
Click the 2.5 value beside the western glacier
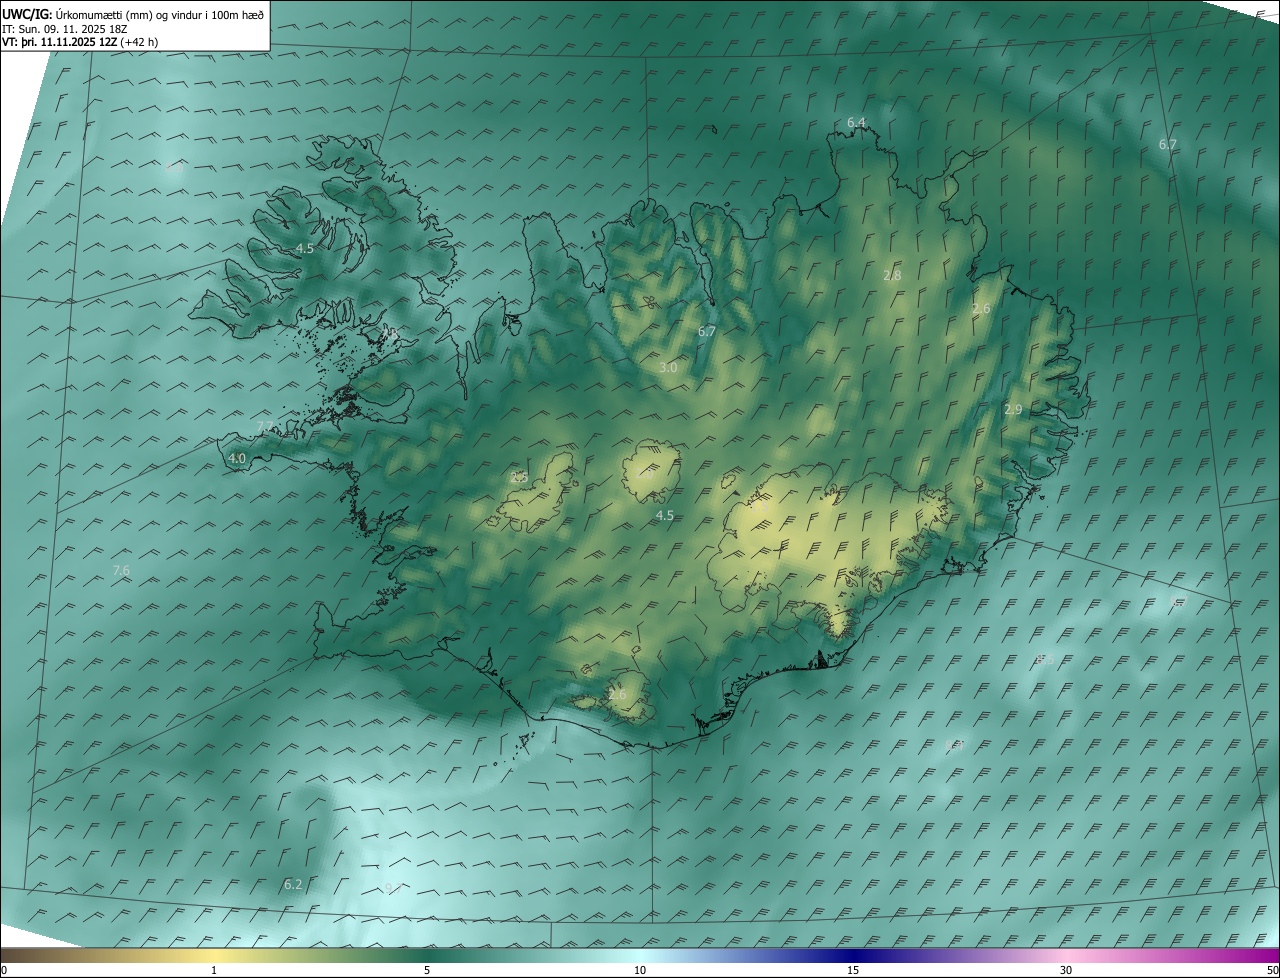(x=519, y=478)
